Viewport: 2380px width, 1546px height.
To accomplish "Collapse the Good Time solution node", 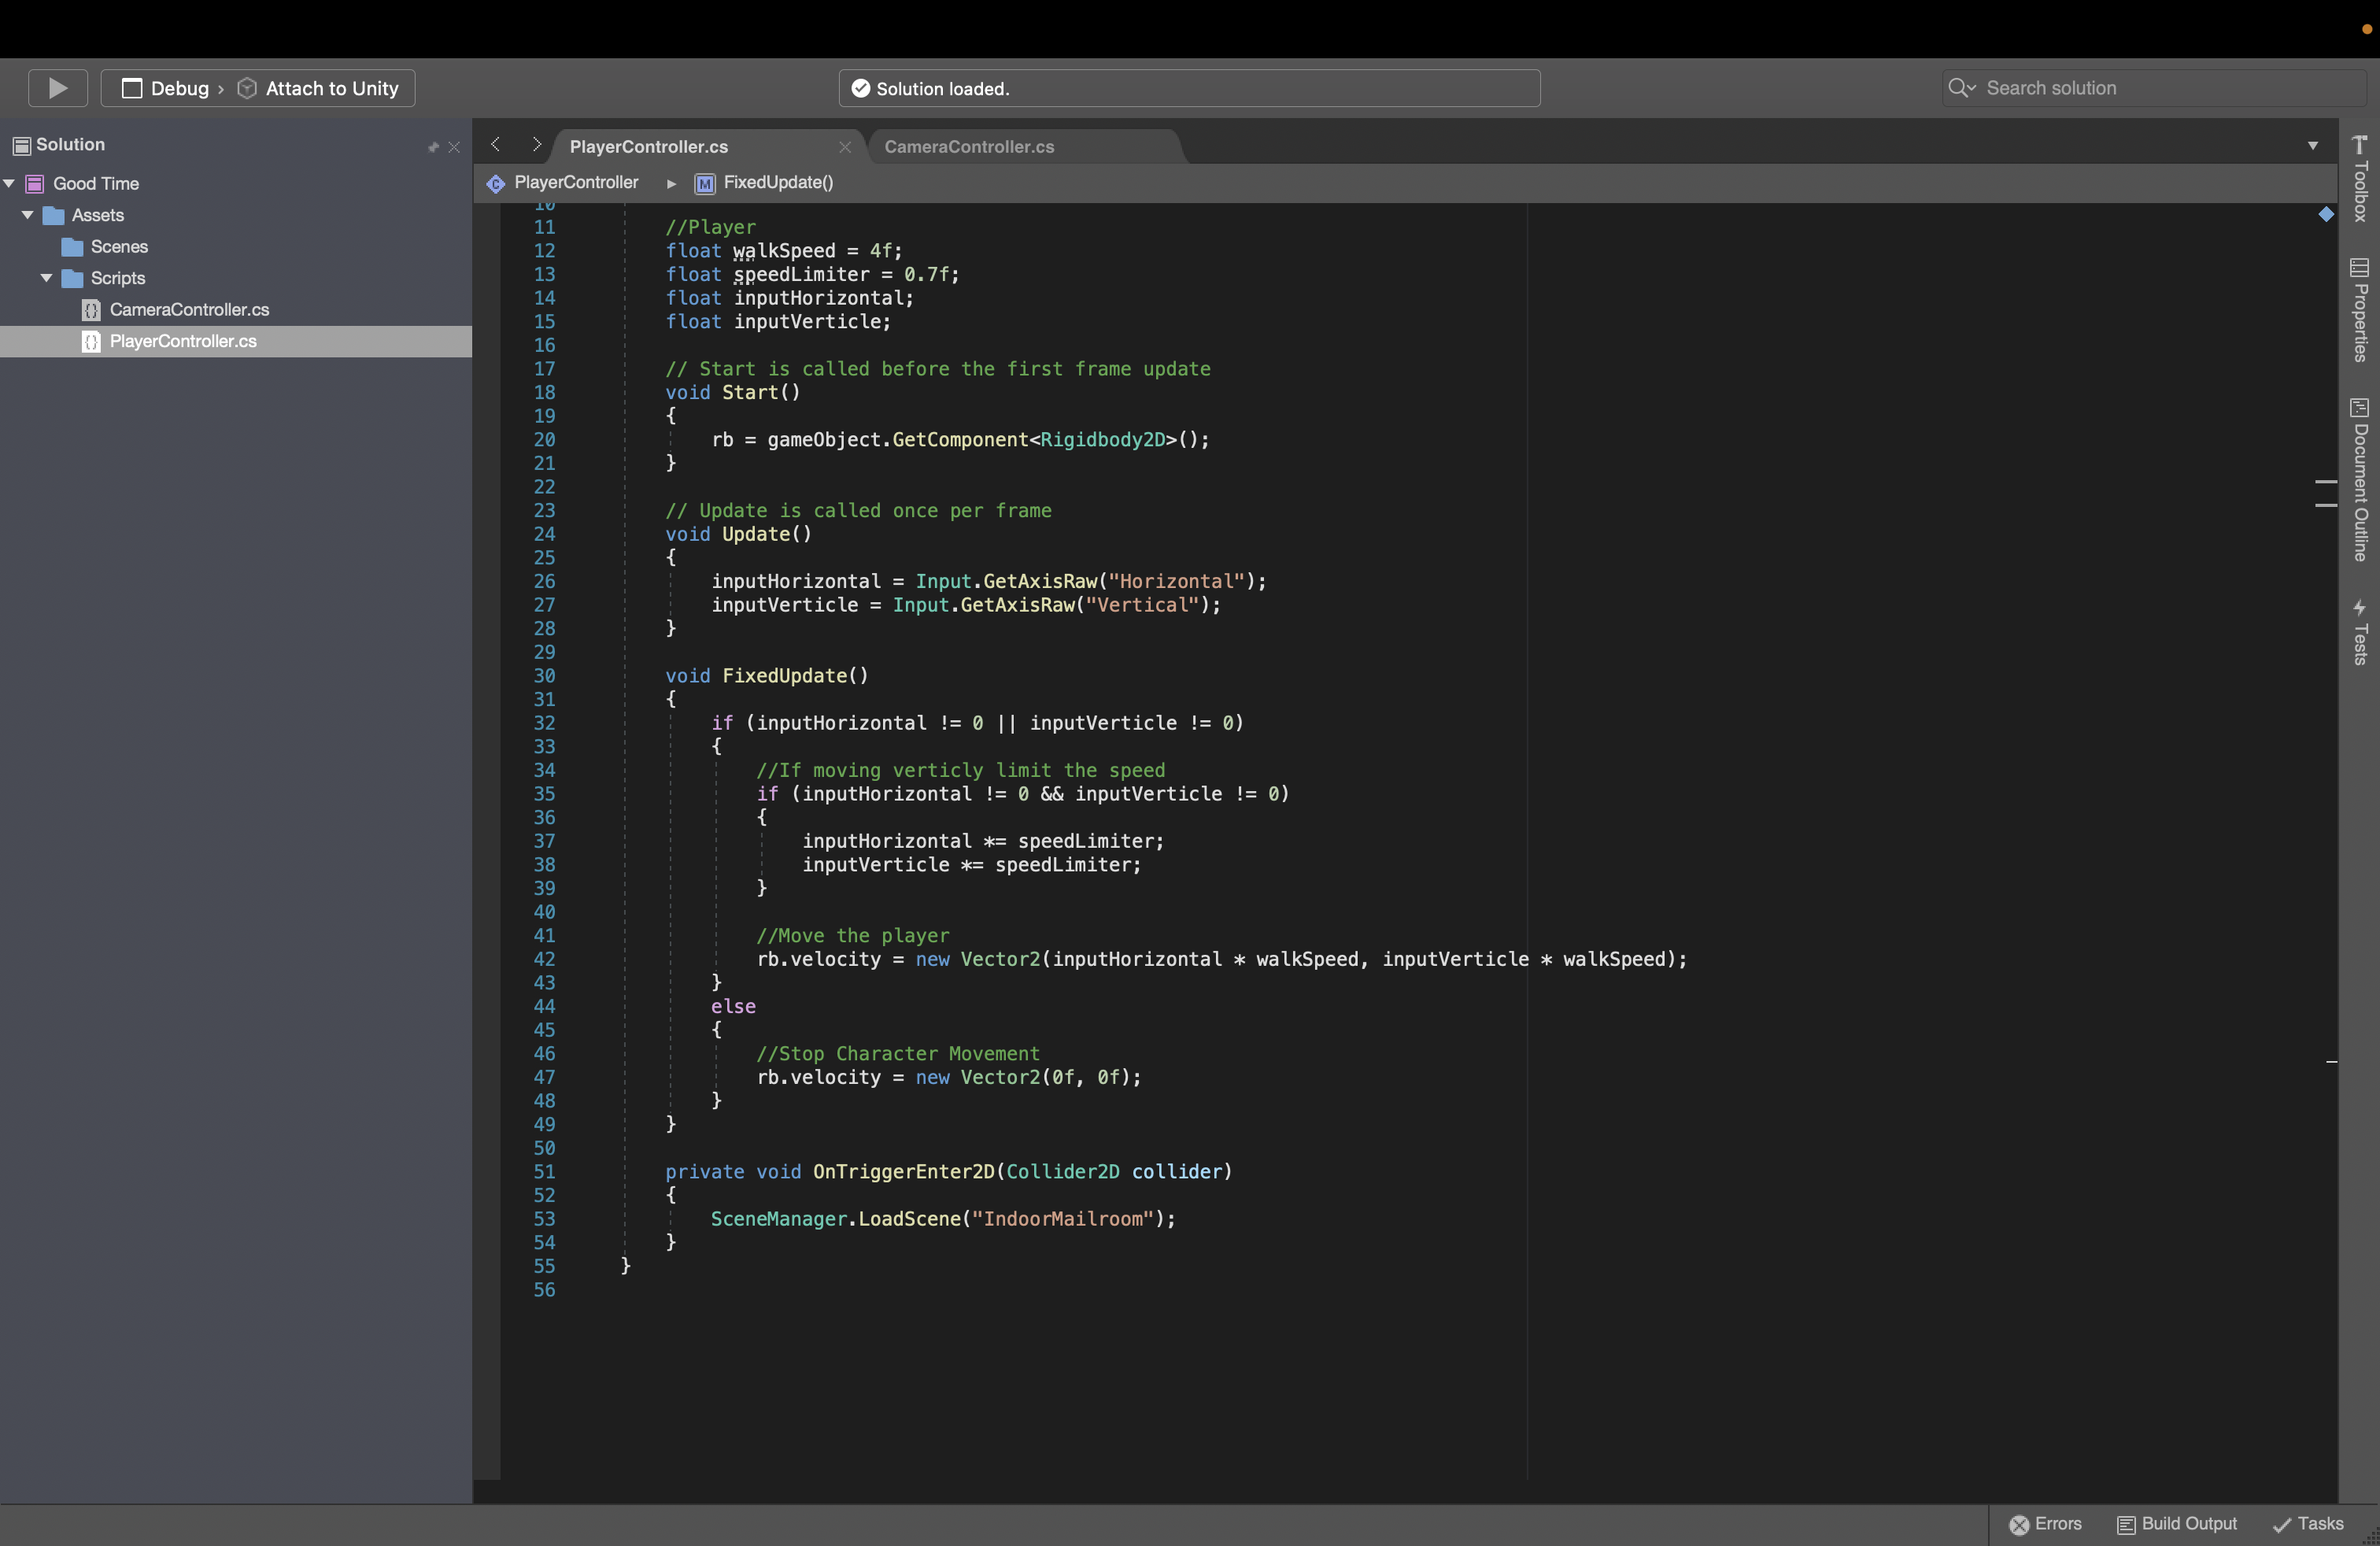I will pyautogui.click(x=9, y=184).
